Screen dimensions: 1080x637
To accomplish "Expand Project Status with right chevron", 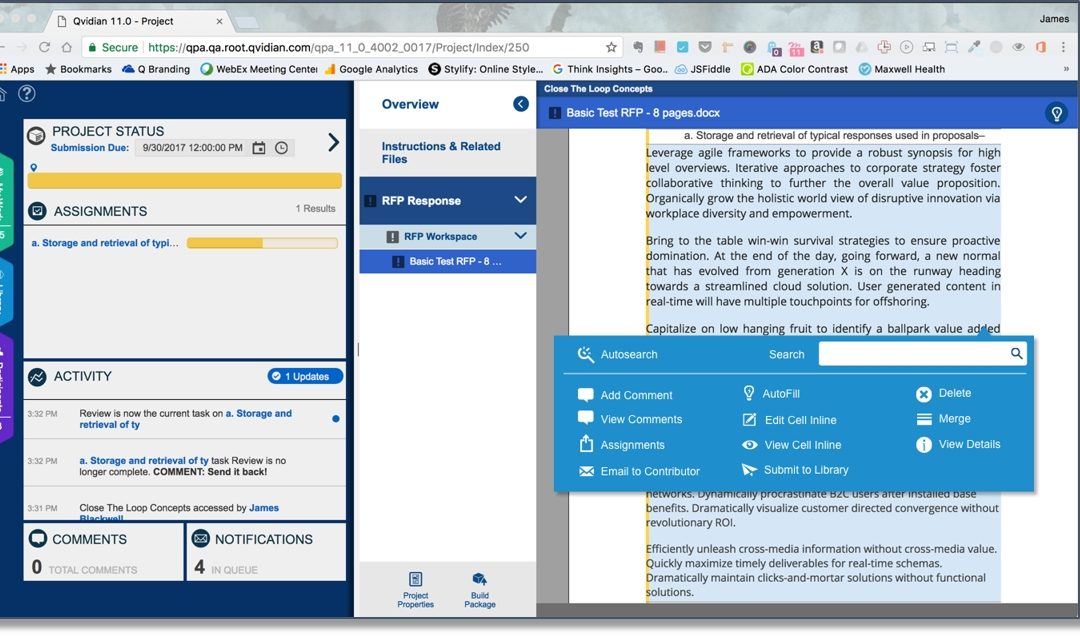I will (x=333, y=142).
